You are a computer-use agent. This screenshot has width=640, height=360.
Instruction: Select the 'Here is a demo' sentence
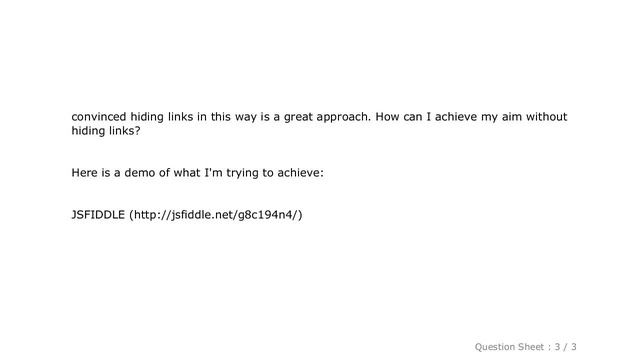tap(198, 173)
